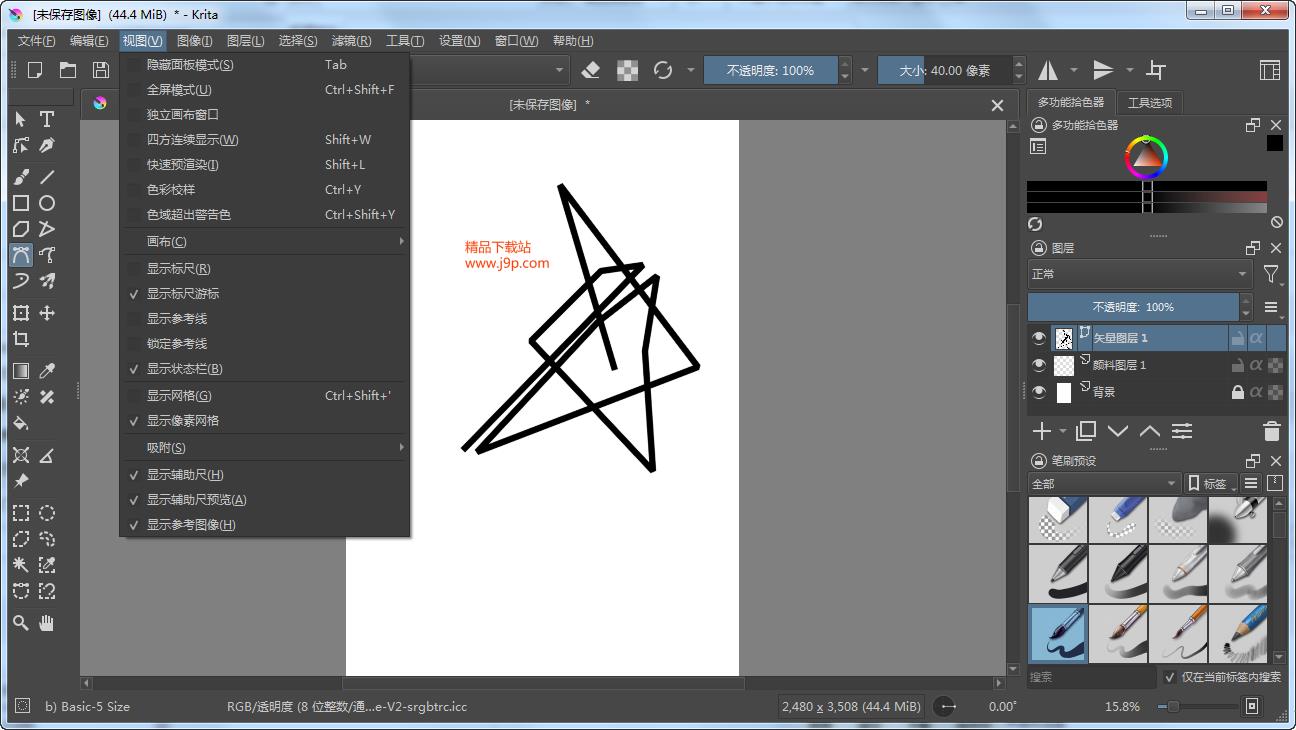Open the 文件(F) menu
1296x730 pixels.
pos(37,41)
